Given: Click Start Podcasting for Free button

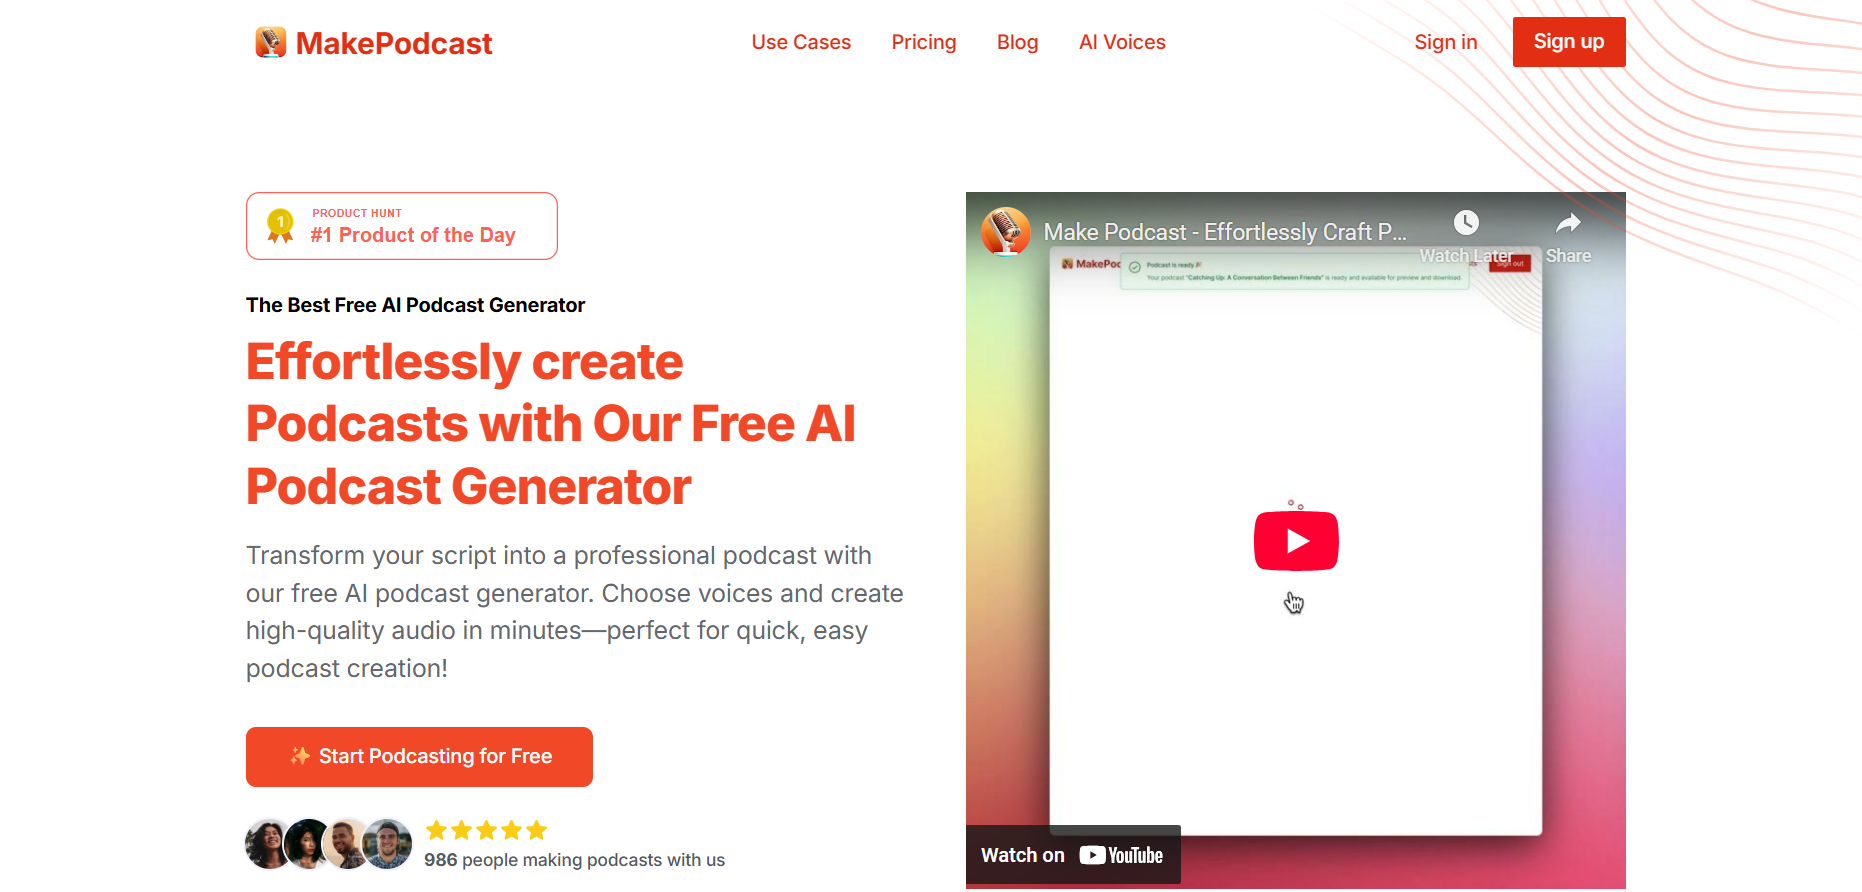Looking at the screenshot, I should tap(419, 757).
